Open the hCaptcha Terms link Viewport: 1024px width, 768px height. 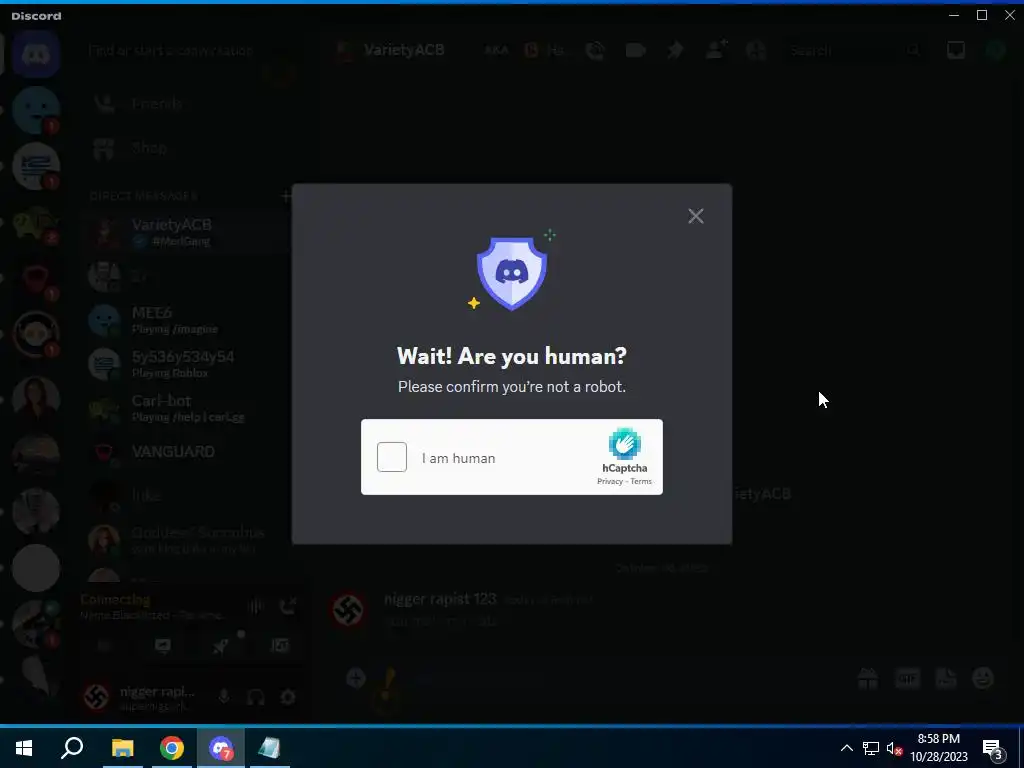(x=641, y=481)
